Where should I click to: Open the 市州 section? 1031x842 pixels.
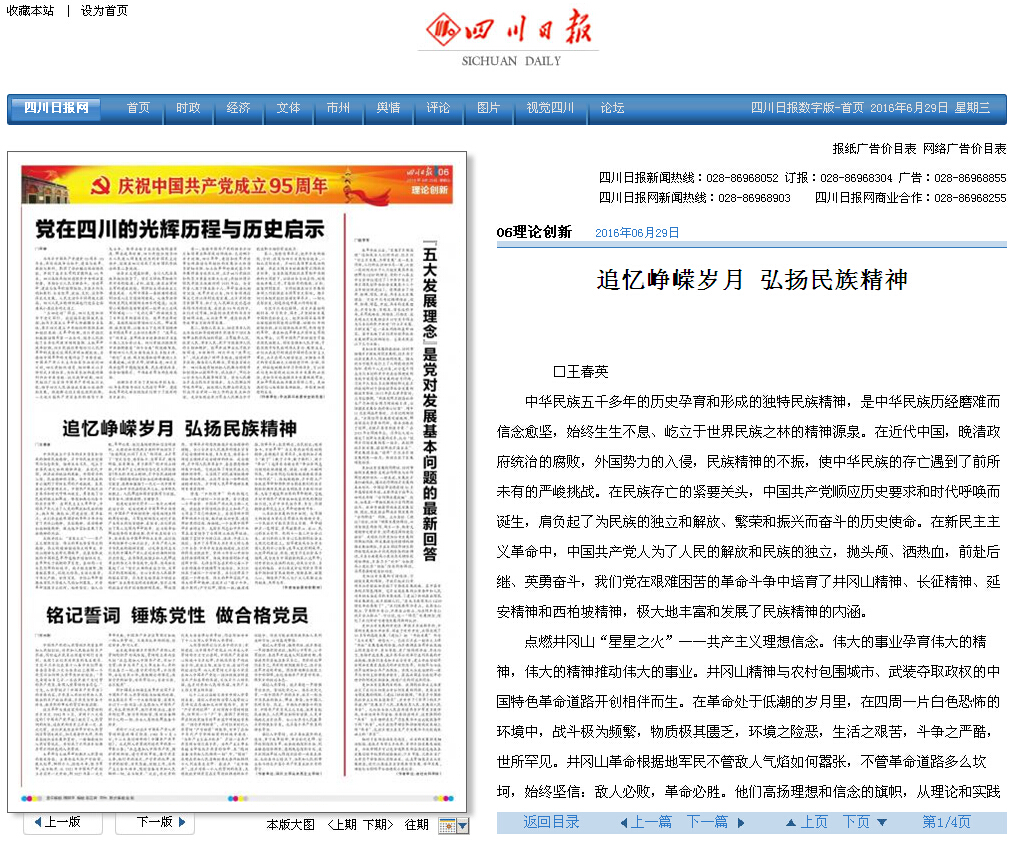[x=338, y=108]
